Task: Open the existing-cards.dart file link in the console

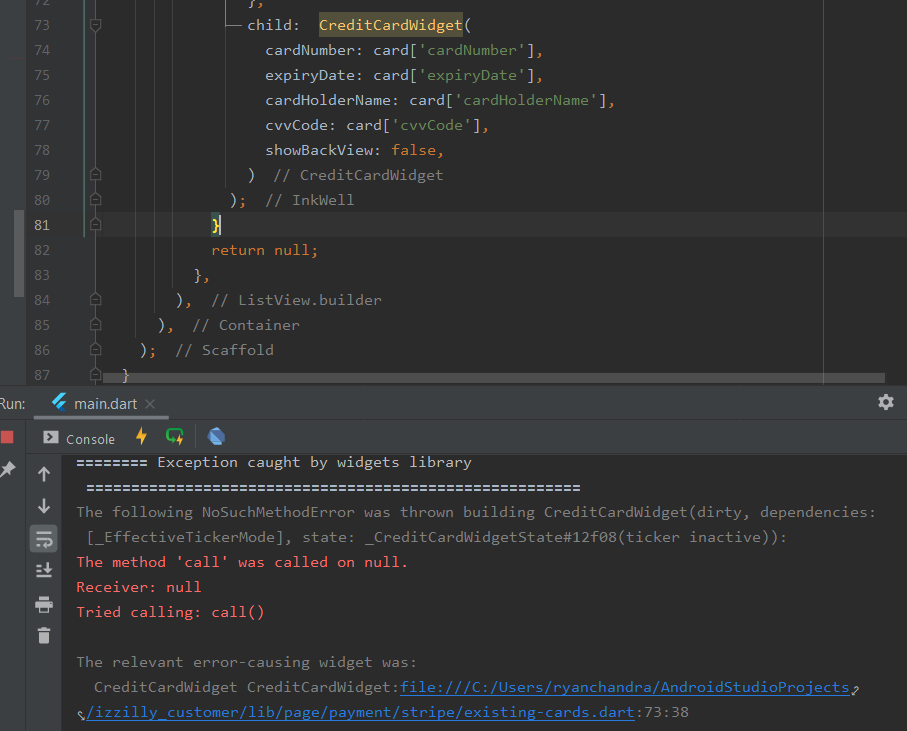Action: coord(360,712)
